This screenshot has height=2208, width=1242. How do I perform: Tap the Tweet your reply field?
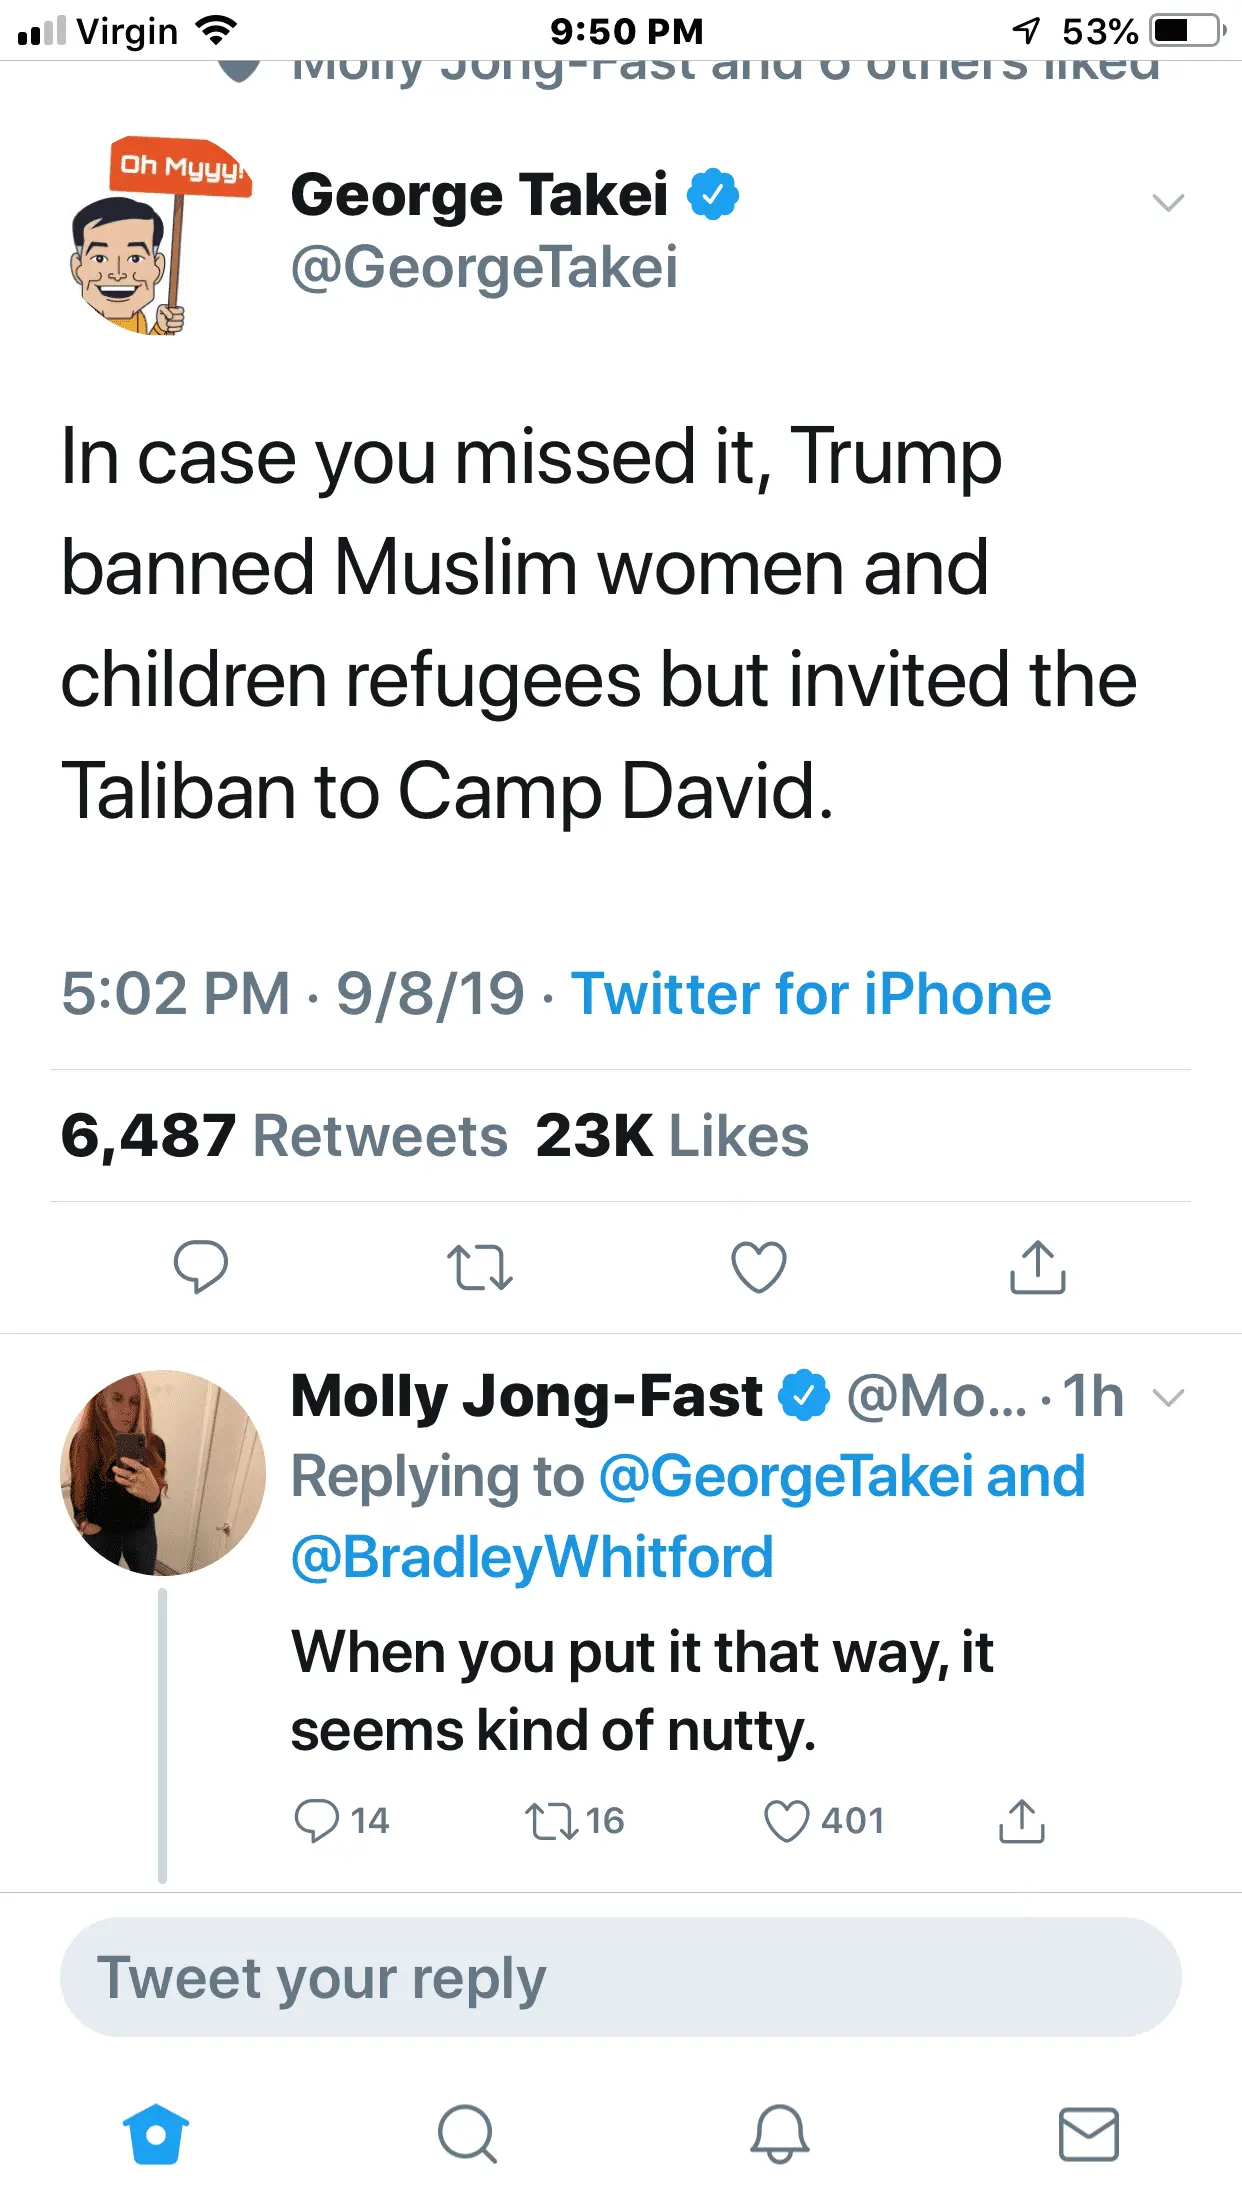(x=620, y=1977)
